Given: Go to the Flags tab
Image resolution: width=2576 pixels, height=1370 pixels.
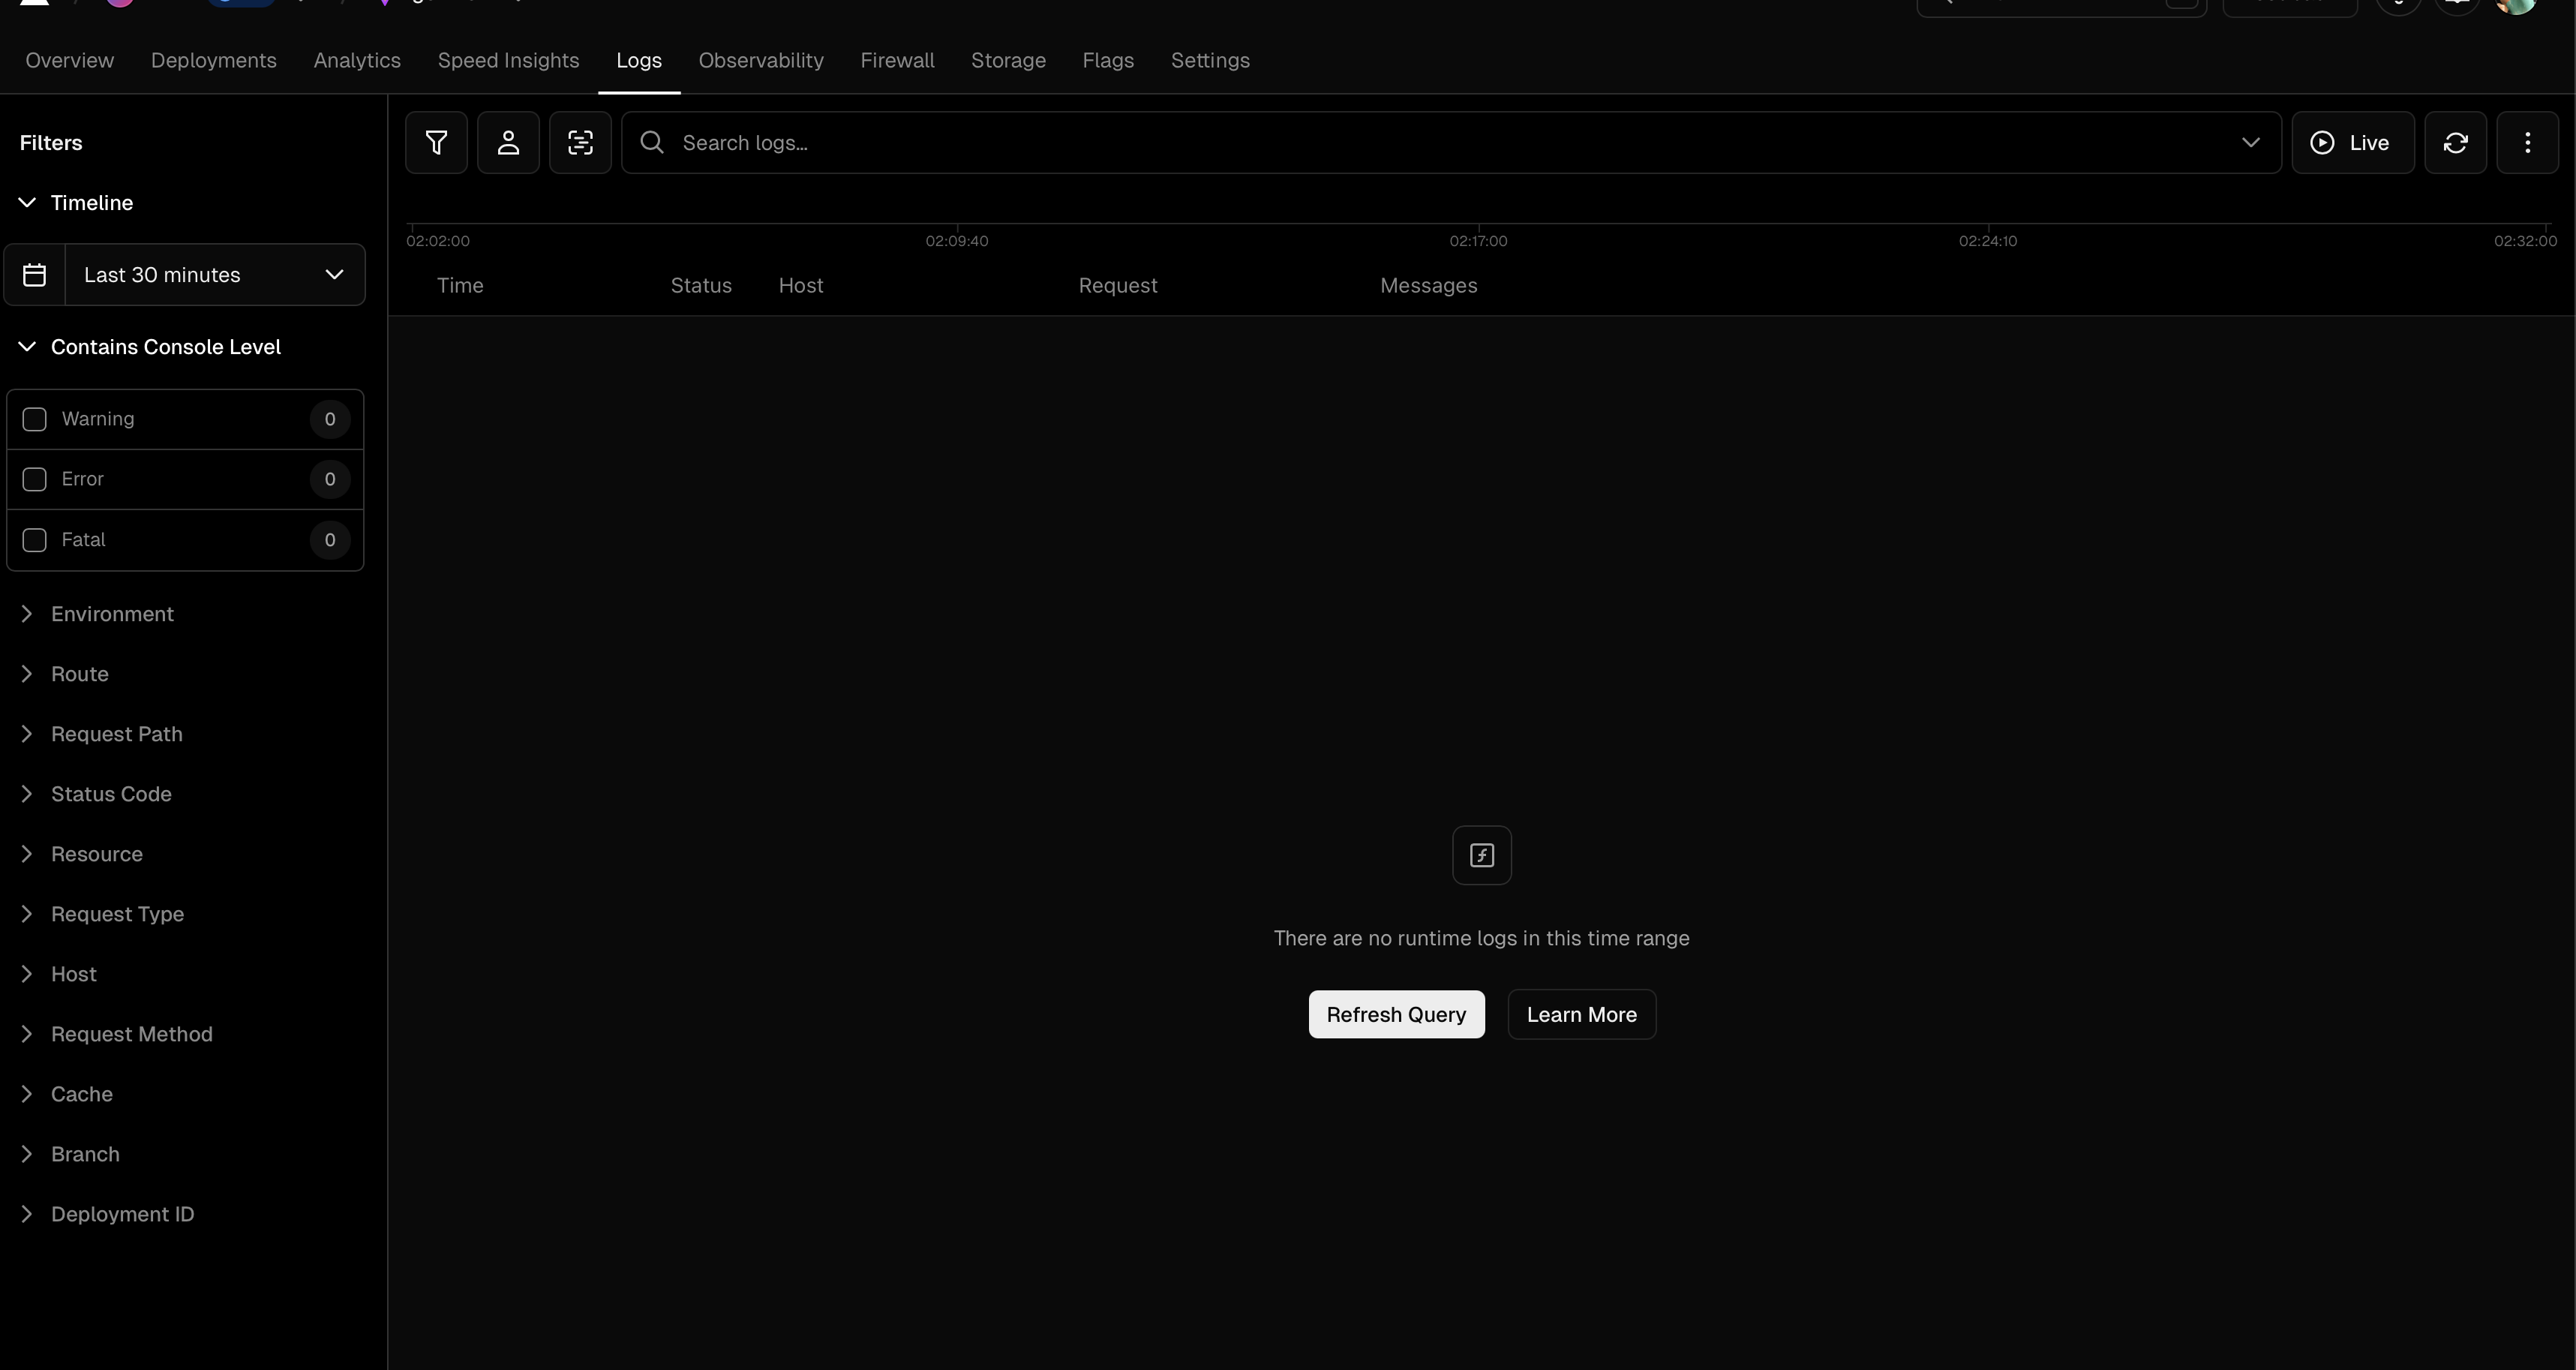Looking at the screenshot, I should [x=1108, y=61].
